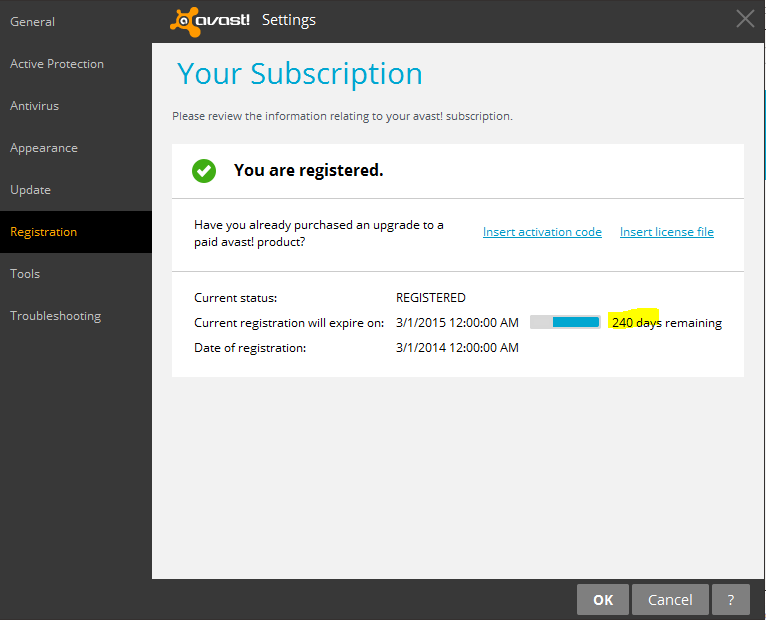766x620 pixels.
Task: Click the 'Your Subscription' heading
Action: coord(299,74)
